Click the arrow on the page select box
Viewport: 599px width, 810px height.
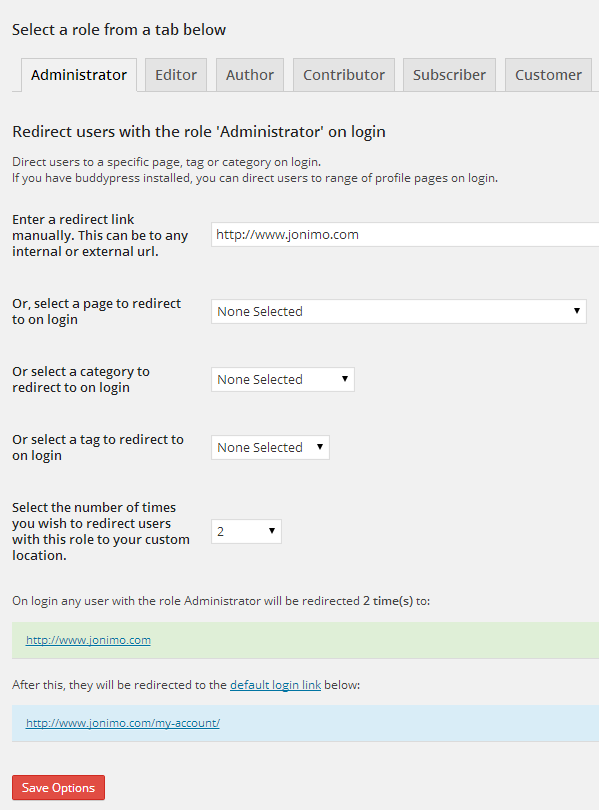577,311
